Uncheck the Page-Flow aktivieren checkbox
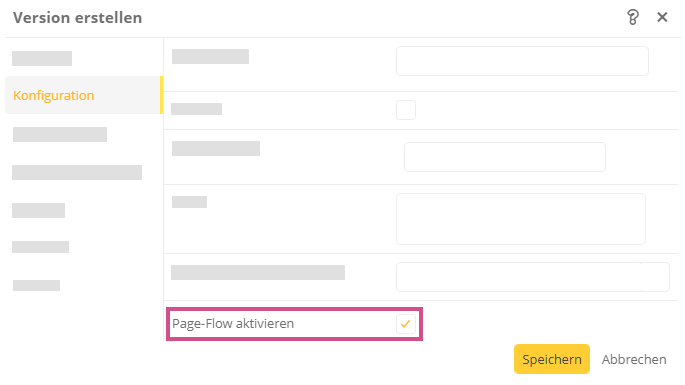The image size is (685, 385). click(x=405, y=324)
